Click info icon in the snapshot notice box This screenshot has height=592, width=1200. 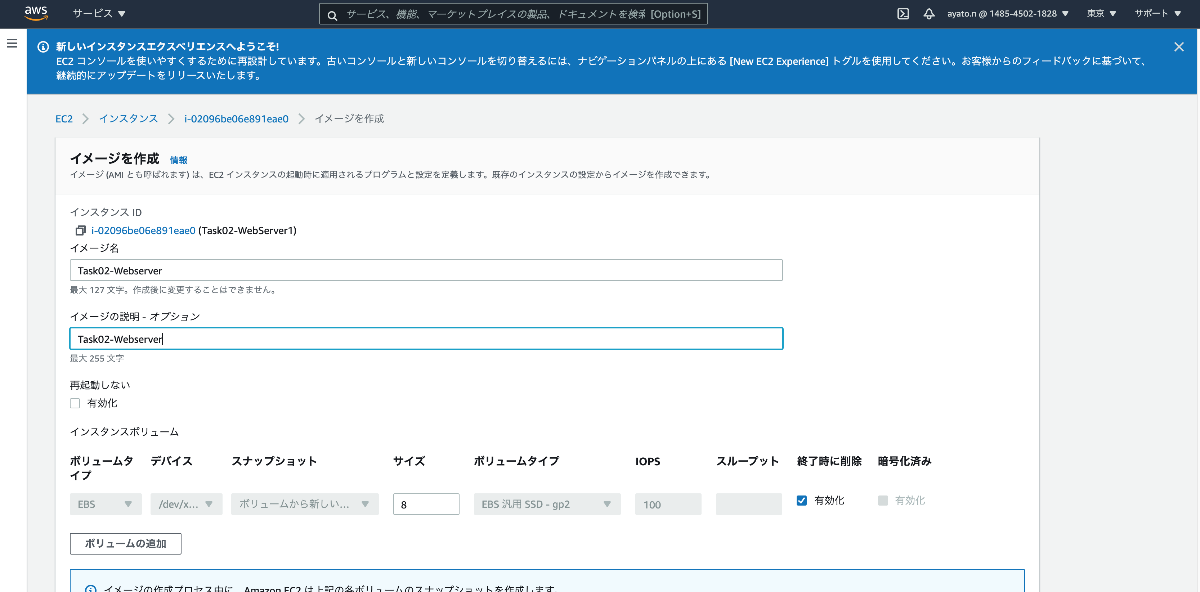tap(91, 590)
